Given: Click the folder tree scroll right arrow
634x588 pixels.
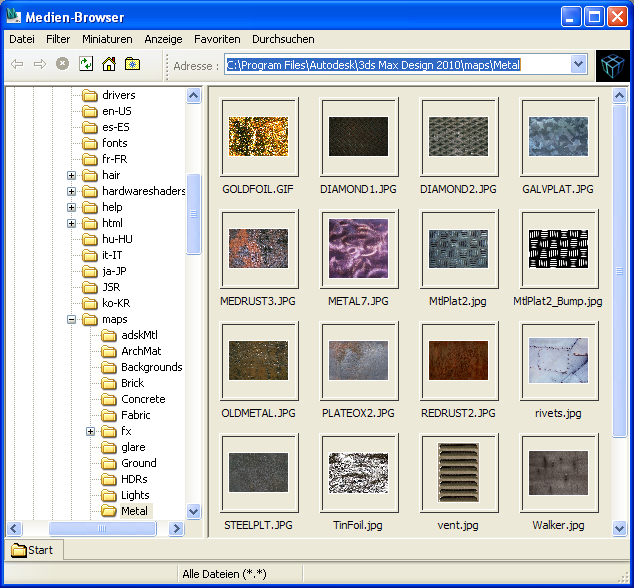Looking at the screenshot, I should [176, 528].
